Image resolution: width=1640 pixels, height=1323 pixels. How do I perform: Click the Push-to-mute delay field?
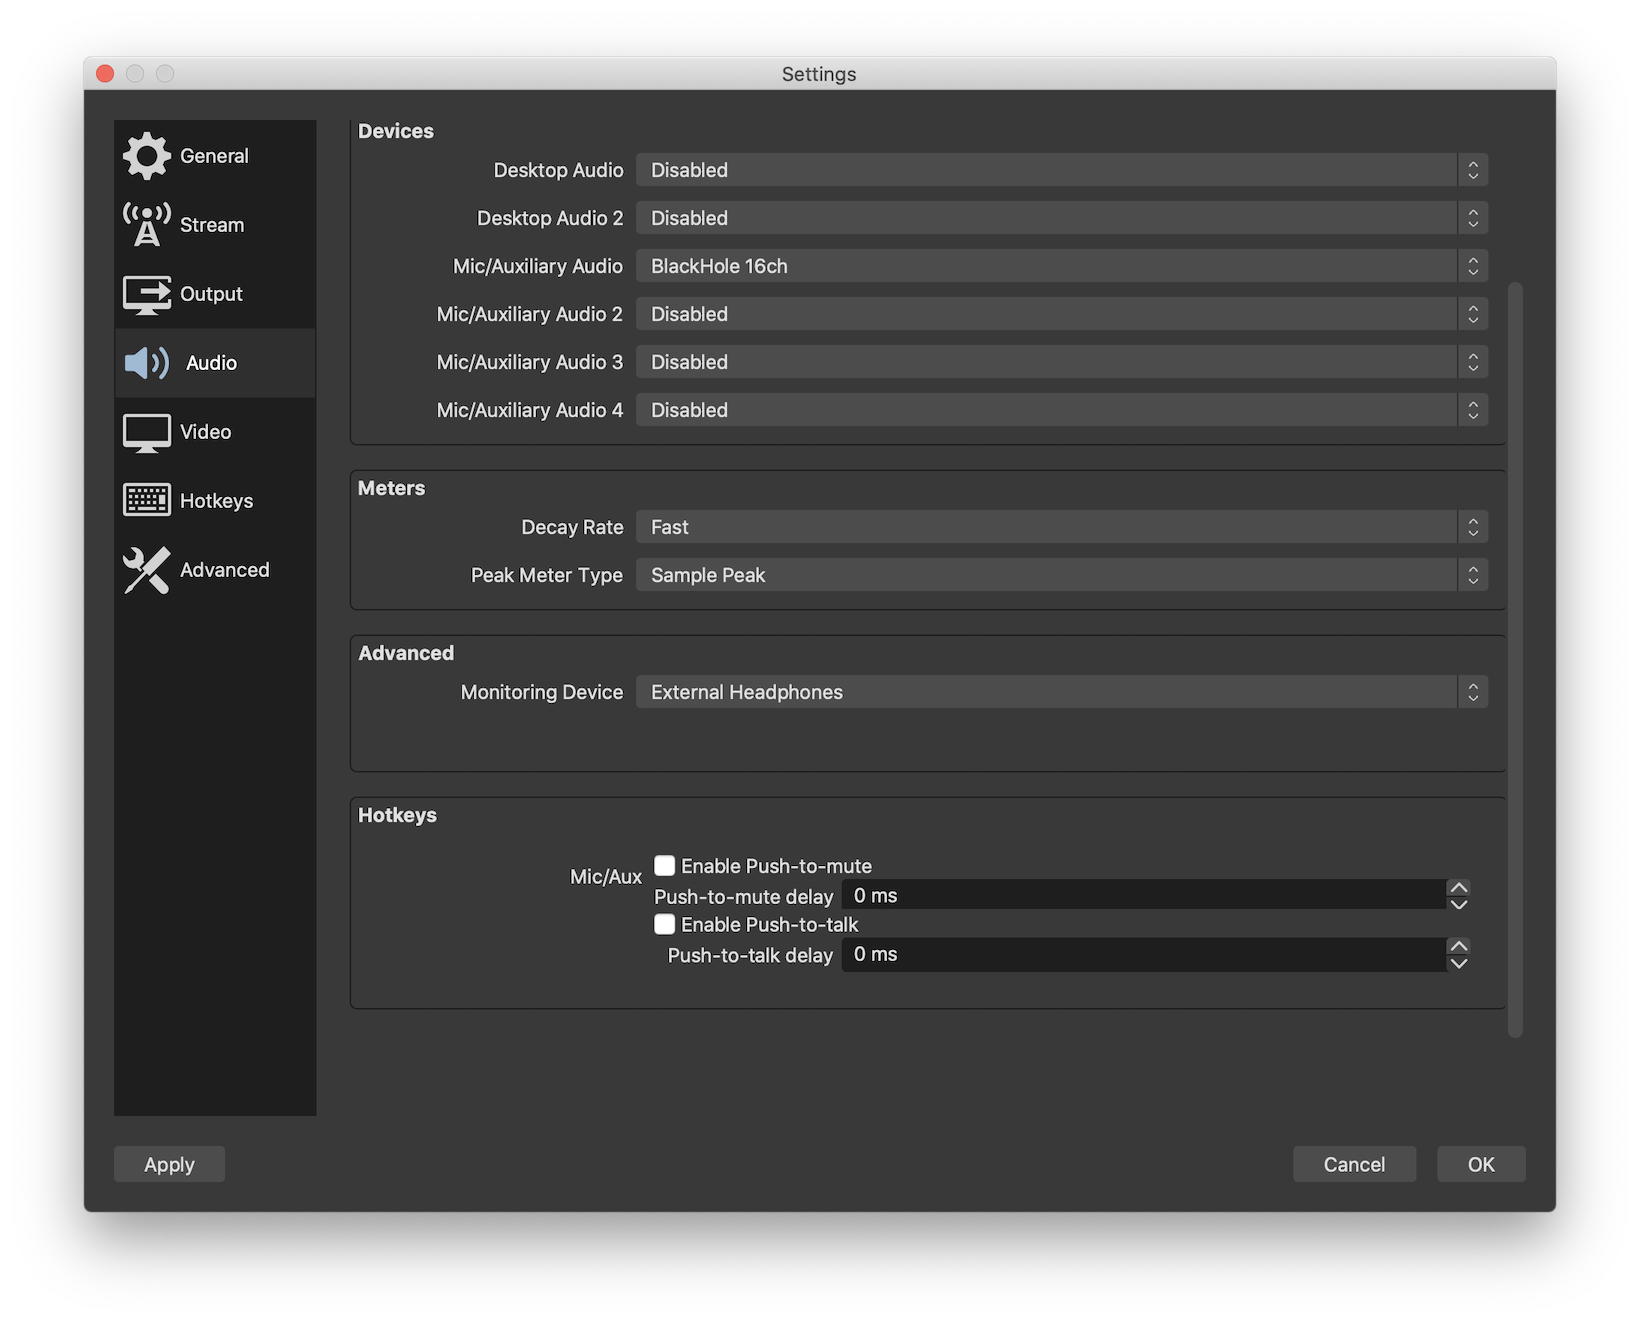pos(1144,895)
